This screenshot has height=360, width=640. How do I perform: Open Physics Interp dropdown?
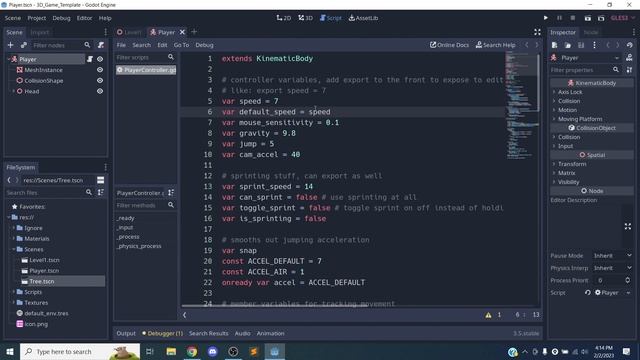coord(612,268)
